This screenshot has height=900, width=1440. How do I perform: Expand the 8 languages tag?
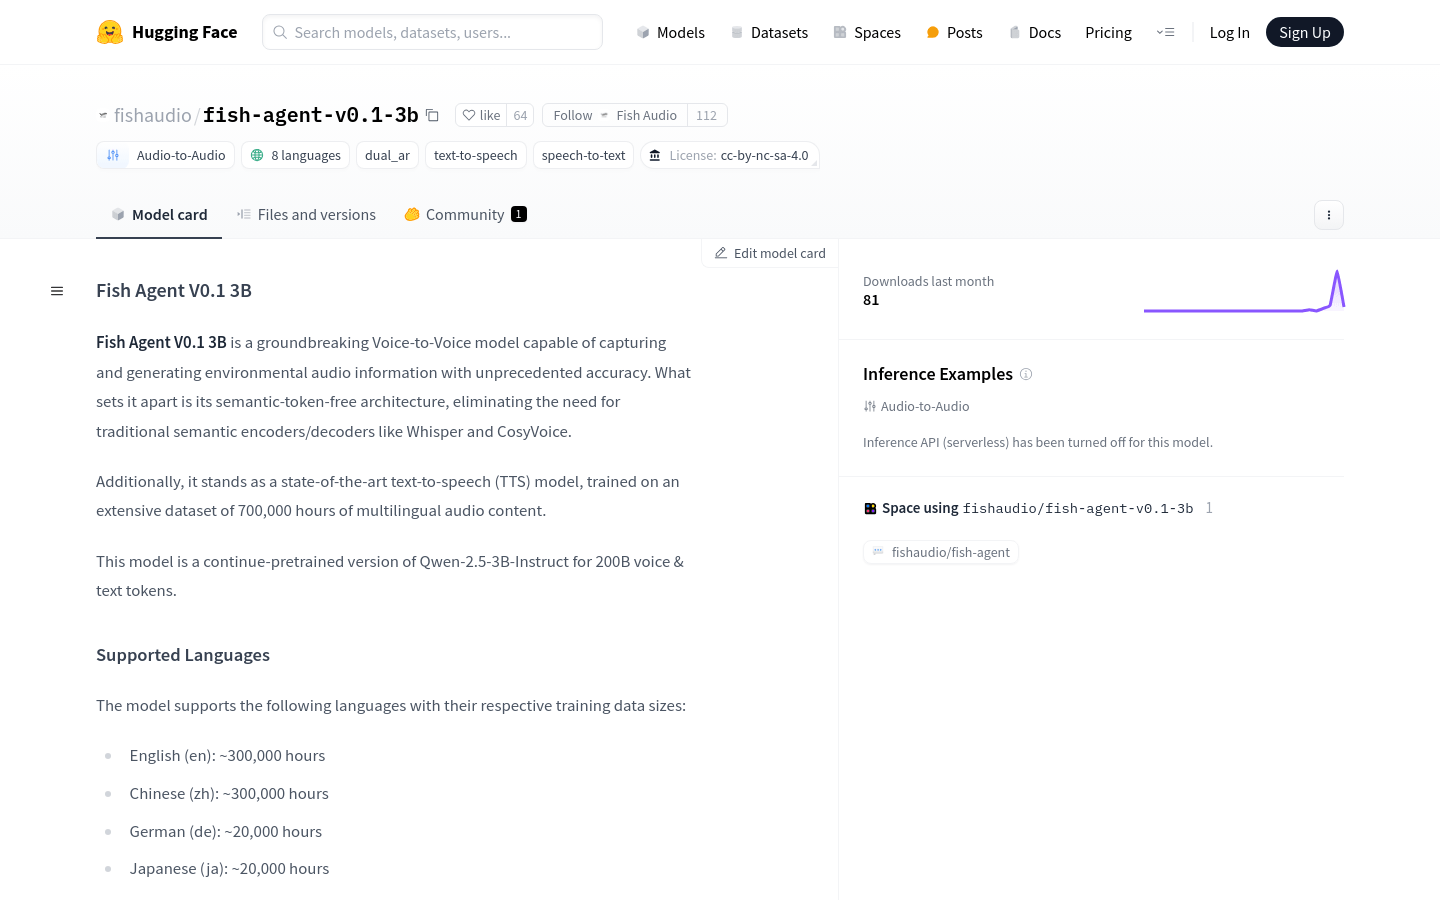point(295,155)
